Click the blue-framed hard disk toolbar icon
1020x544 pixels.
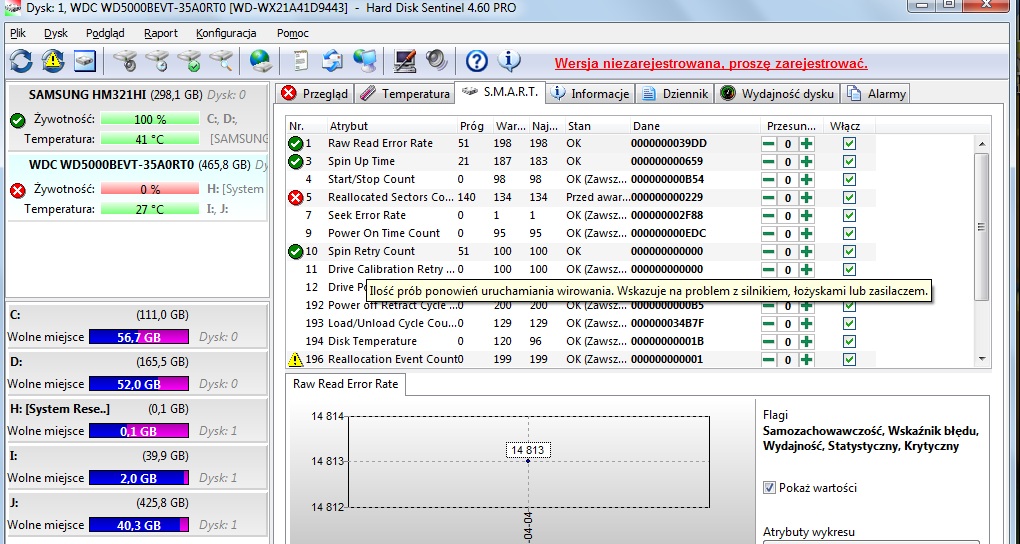tap(85, 61)
